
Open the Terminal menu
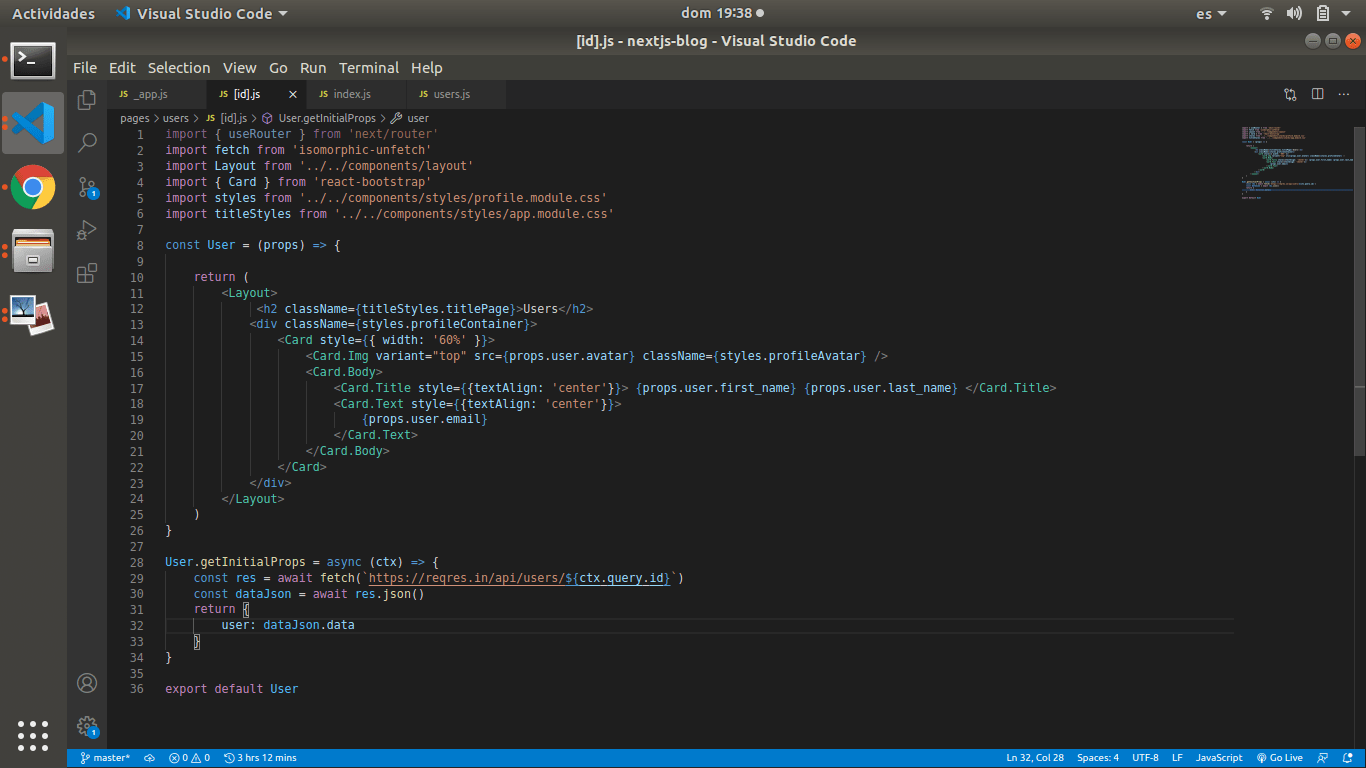point(368,68)
